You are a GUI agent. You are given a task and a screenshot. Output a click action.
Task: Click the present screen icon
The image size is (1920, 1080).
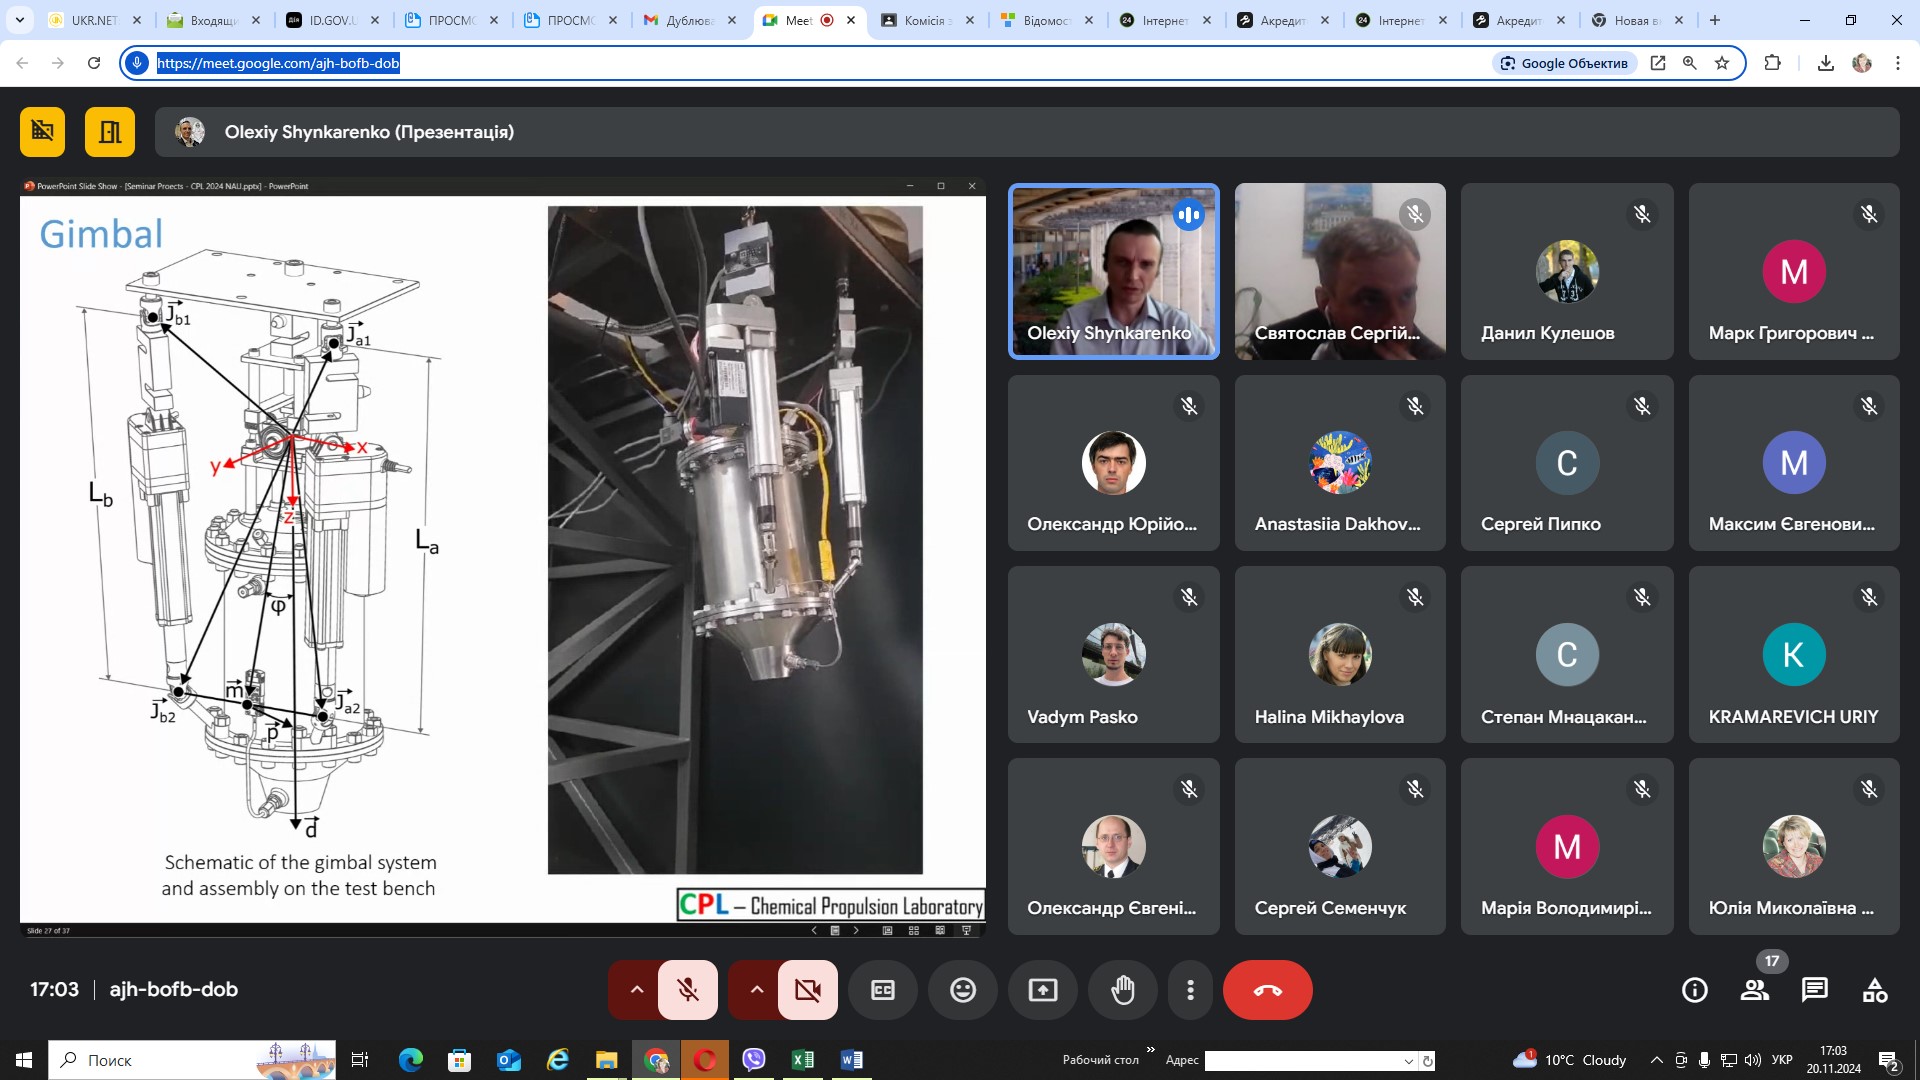tap(1042, 990)
